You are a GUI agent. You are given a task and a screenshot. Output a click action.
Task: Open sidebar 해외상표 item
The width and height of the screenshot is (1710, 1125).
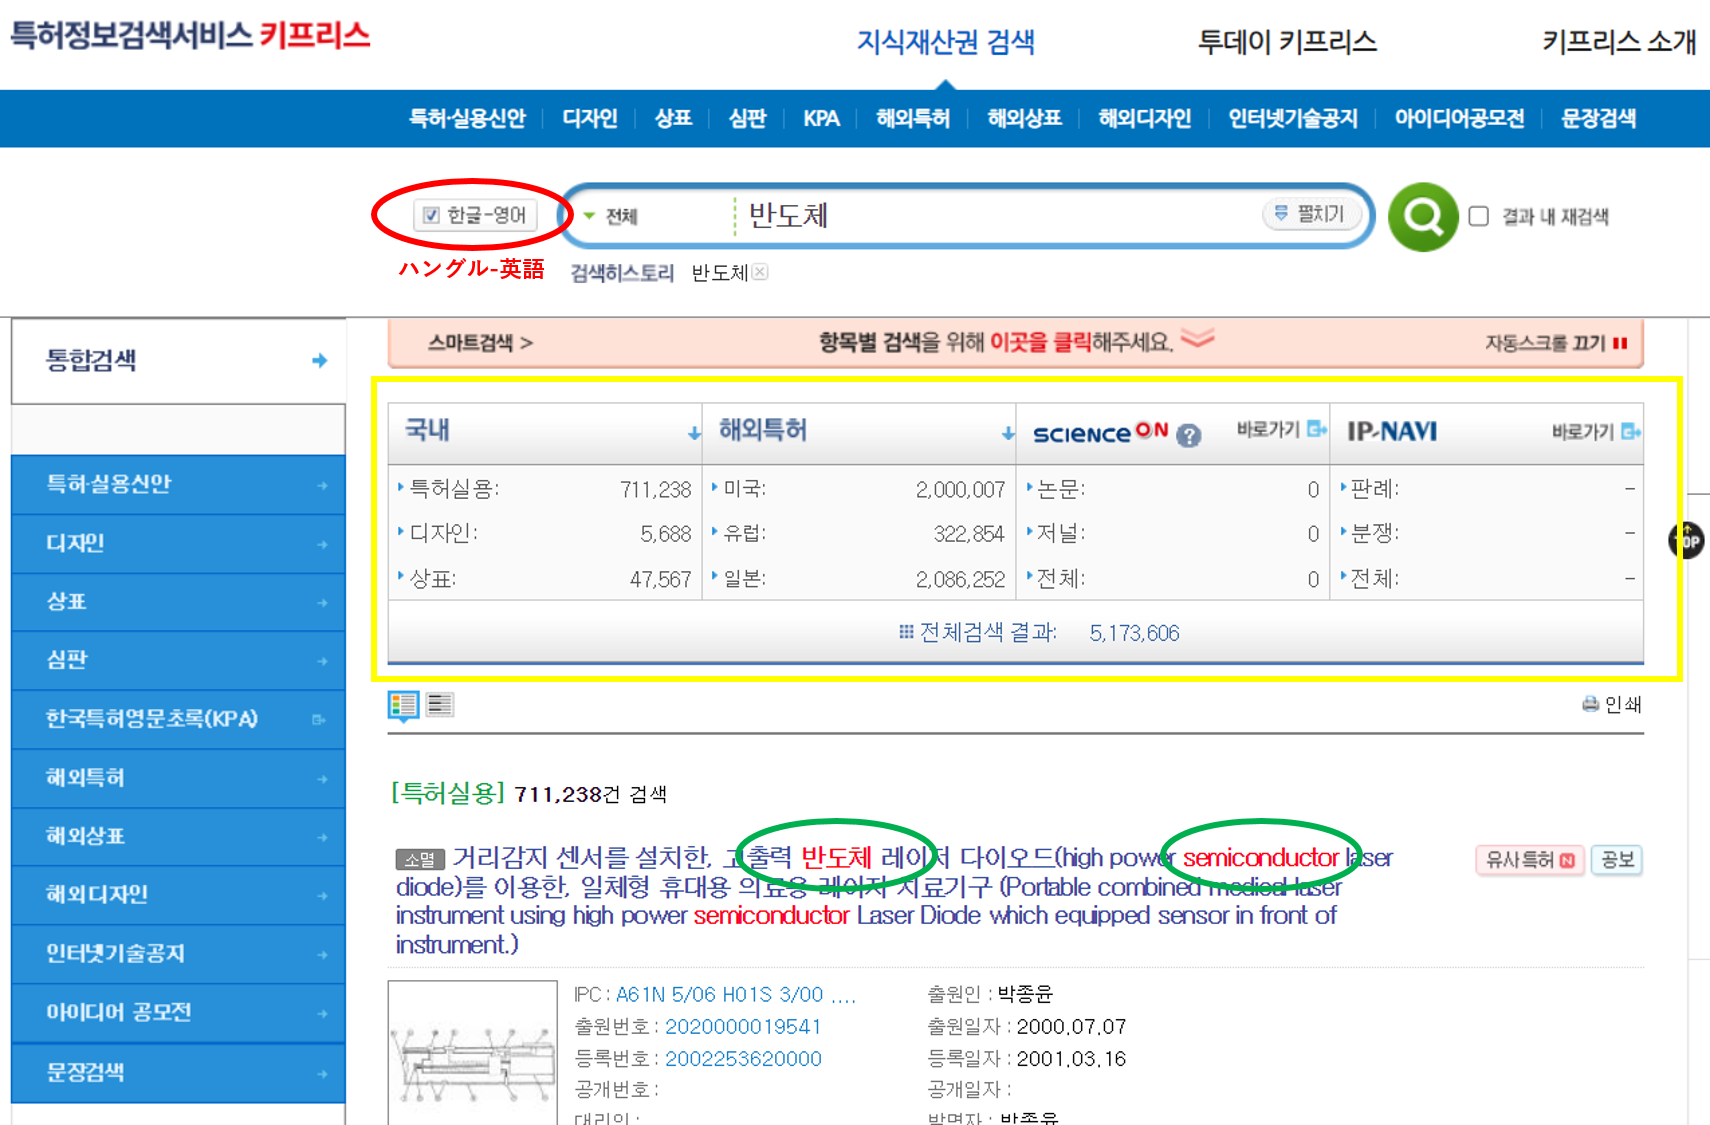click(x=178, y=836)
